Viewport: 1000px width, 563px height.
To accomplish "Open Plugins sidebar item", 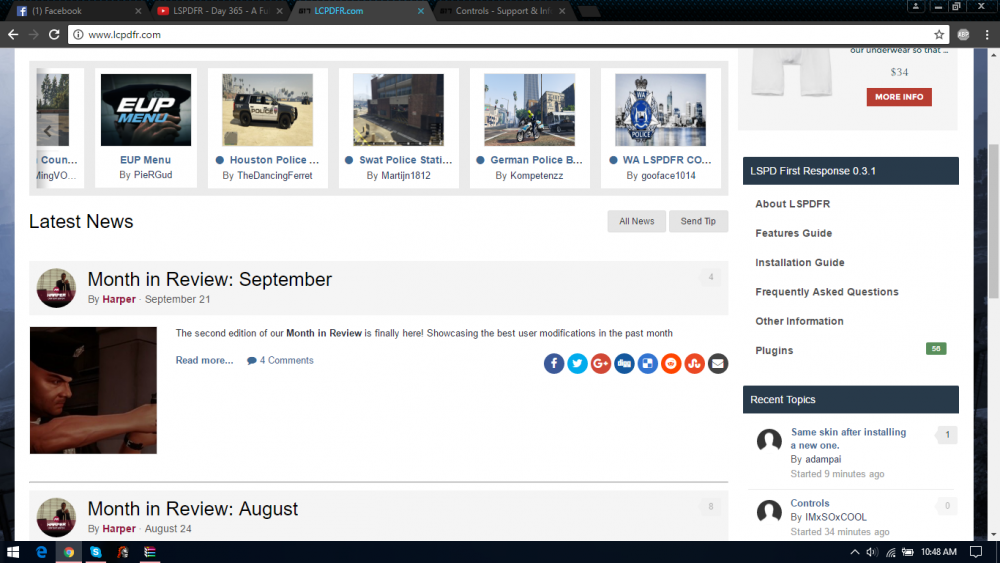I will click(774, 351).
